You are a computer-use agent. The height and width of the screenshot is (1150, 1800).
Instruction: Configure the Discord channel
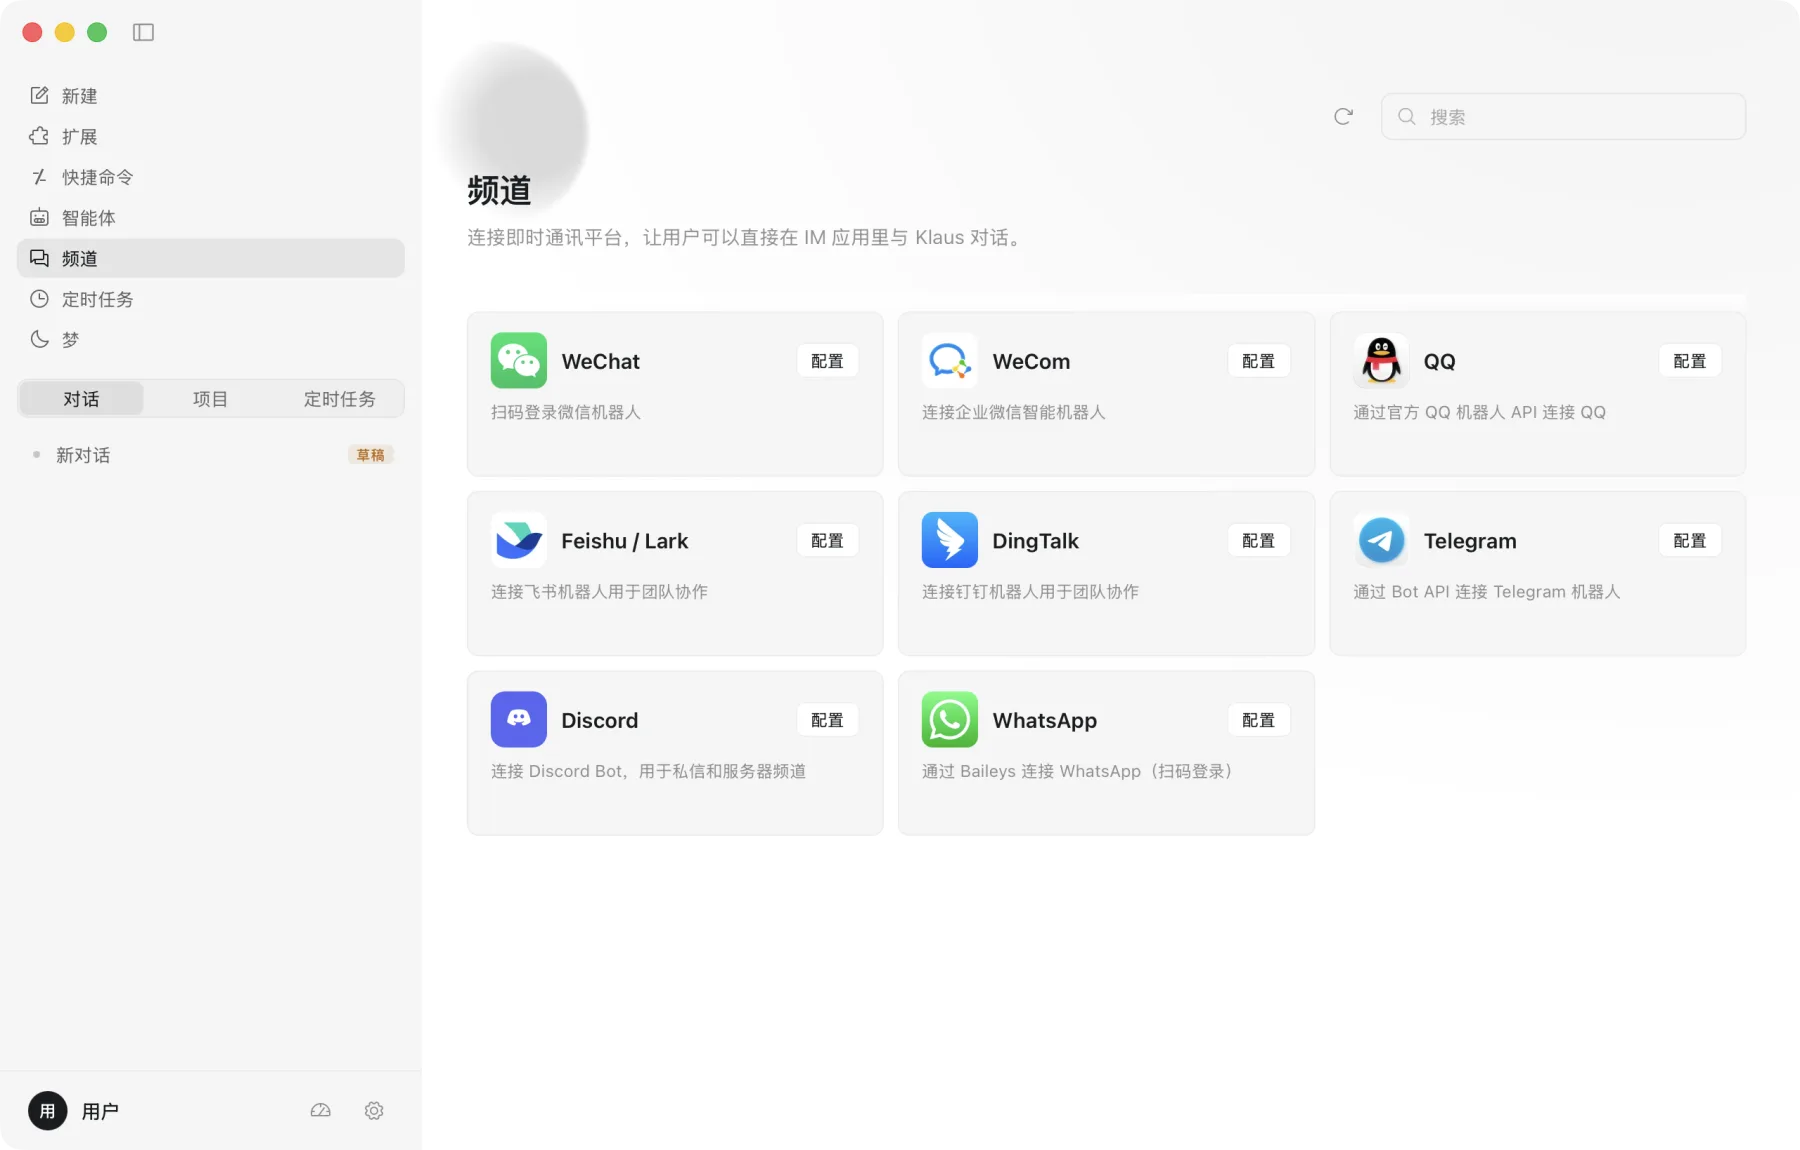(827, 720)
